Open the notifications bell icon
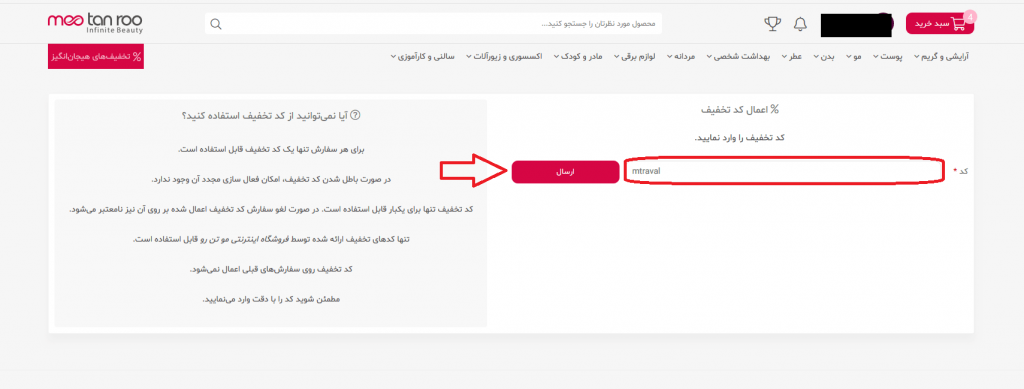The image size is (1024, 389). [x=800, y=24]
